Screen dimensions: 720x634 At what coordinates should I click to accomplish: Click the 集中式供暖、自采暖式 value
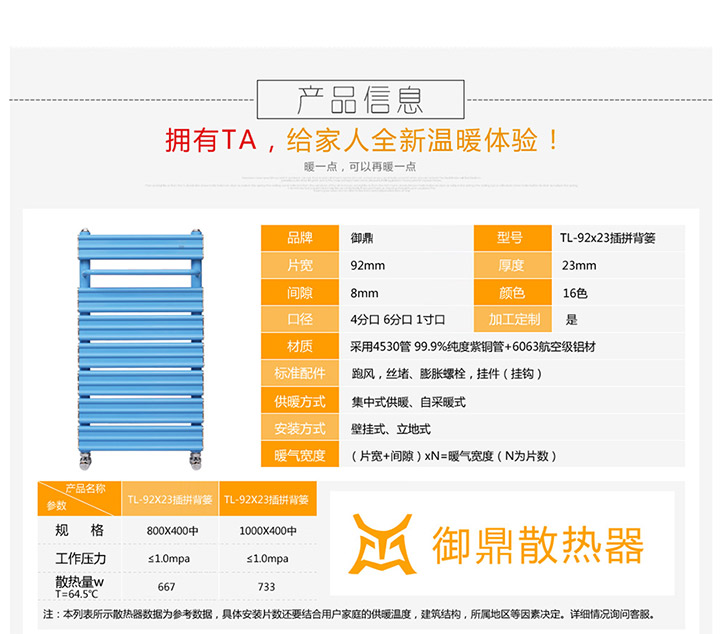point(408,402)
